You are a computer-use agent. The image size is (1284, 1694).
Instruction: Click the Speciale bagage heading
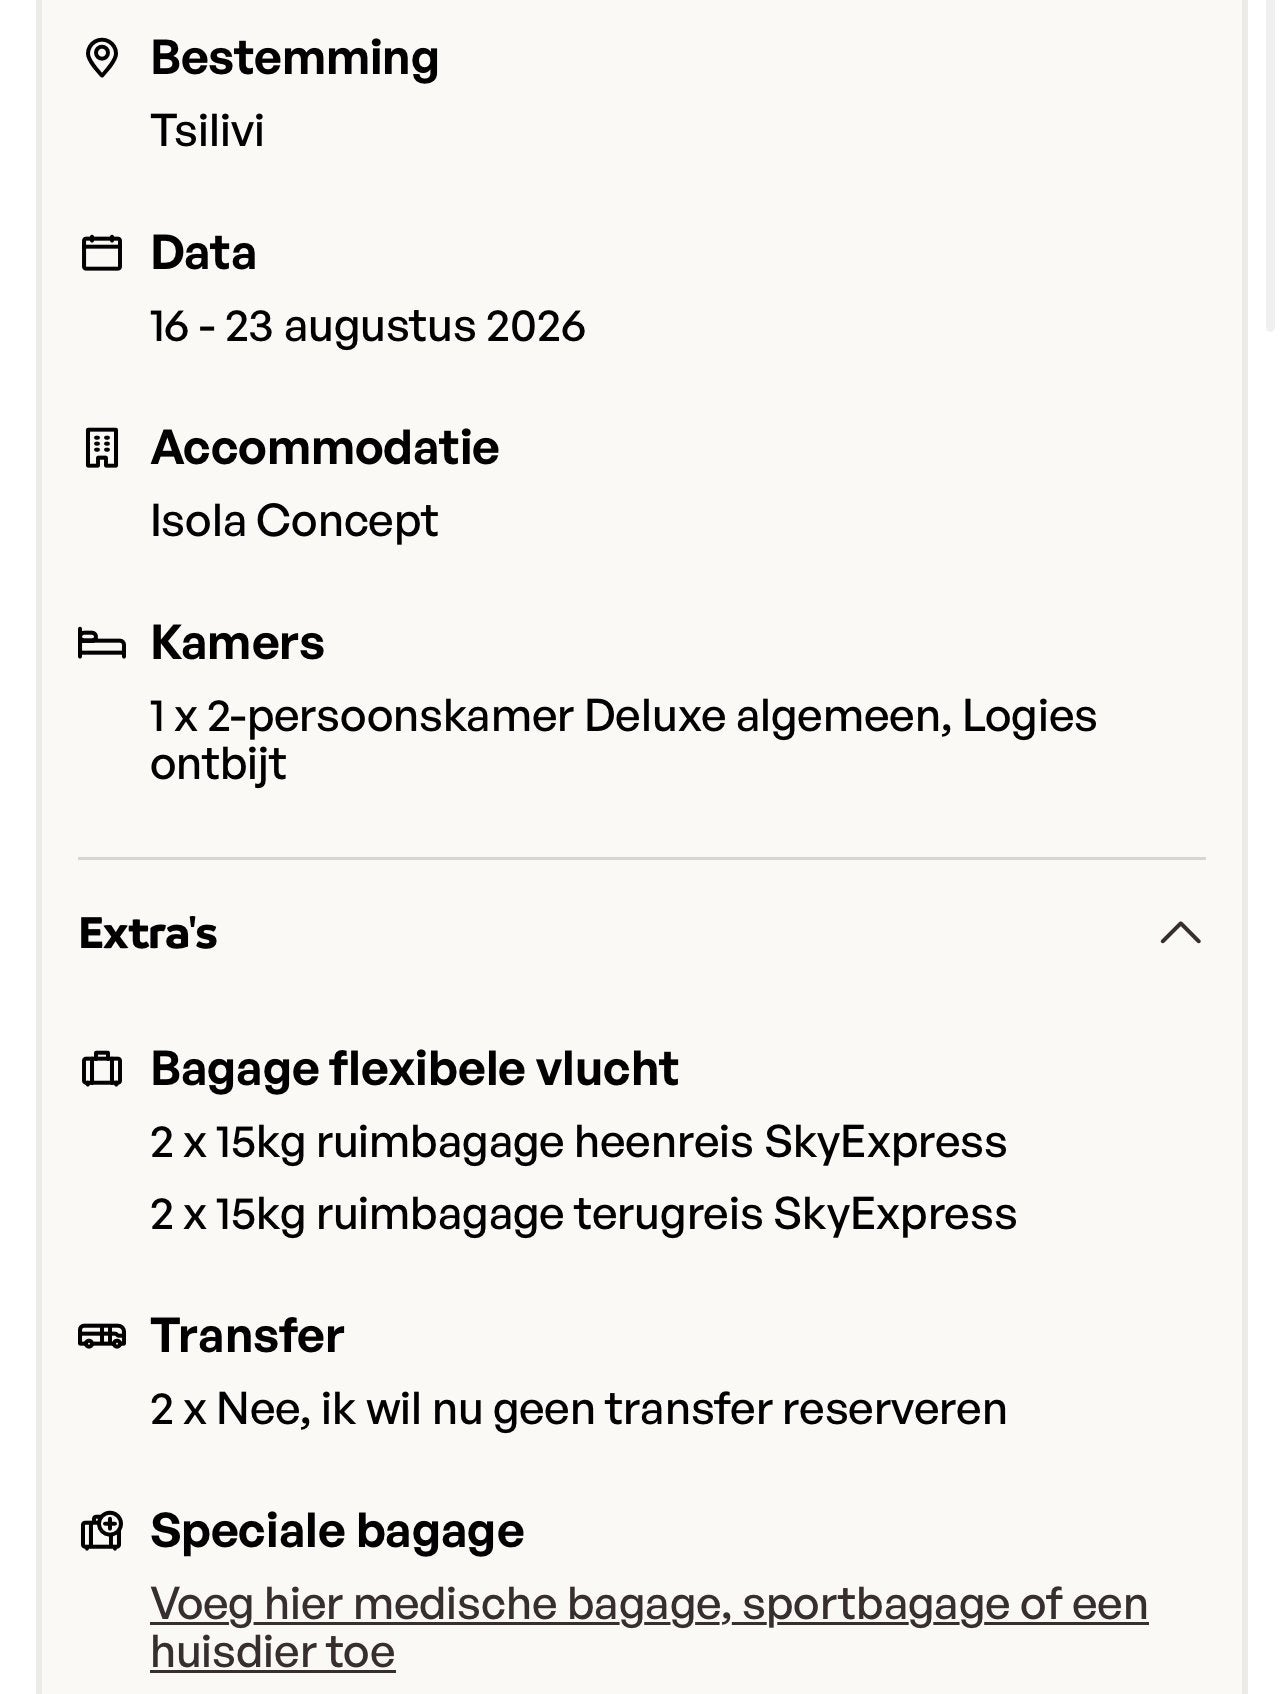click(x=337, y=1531)
